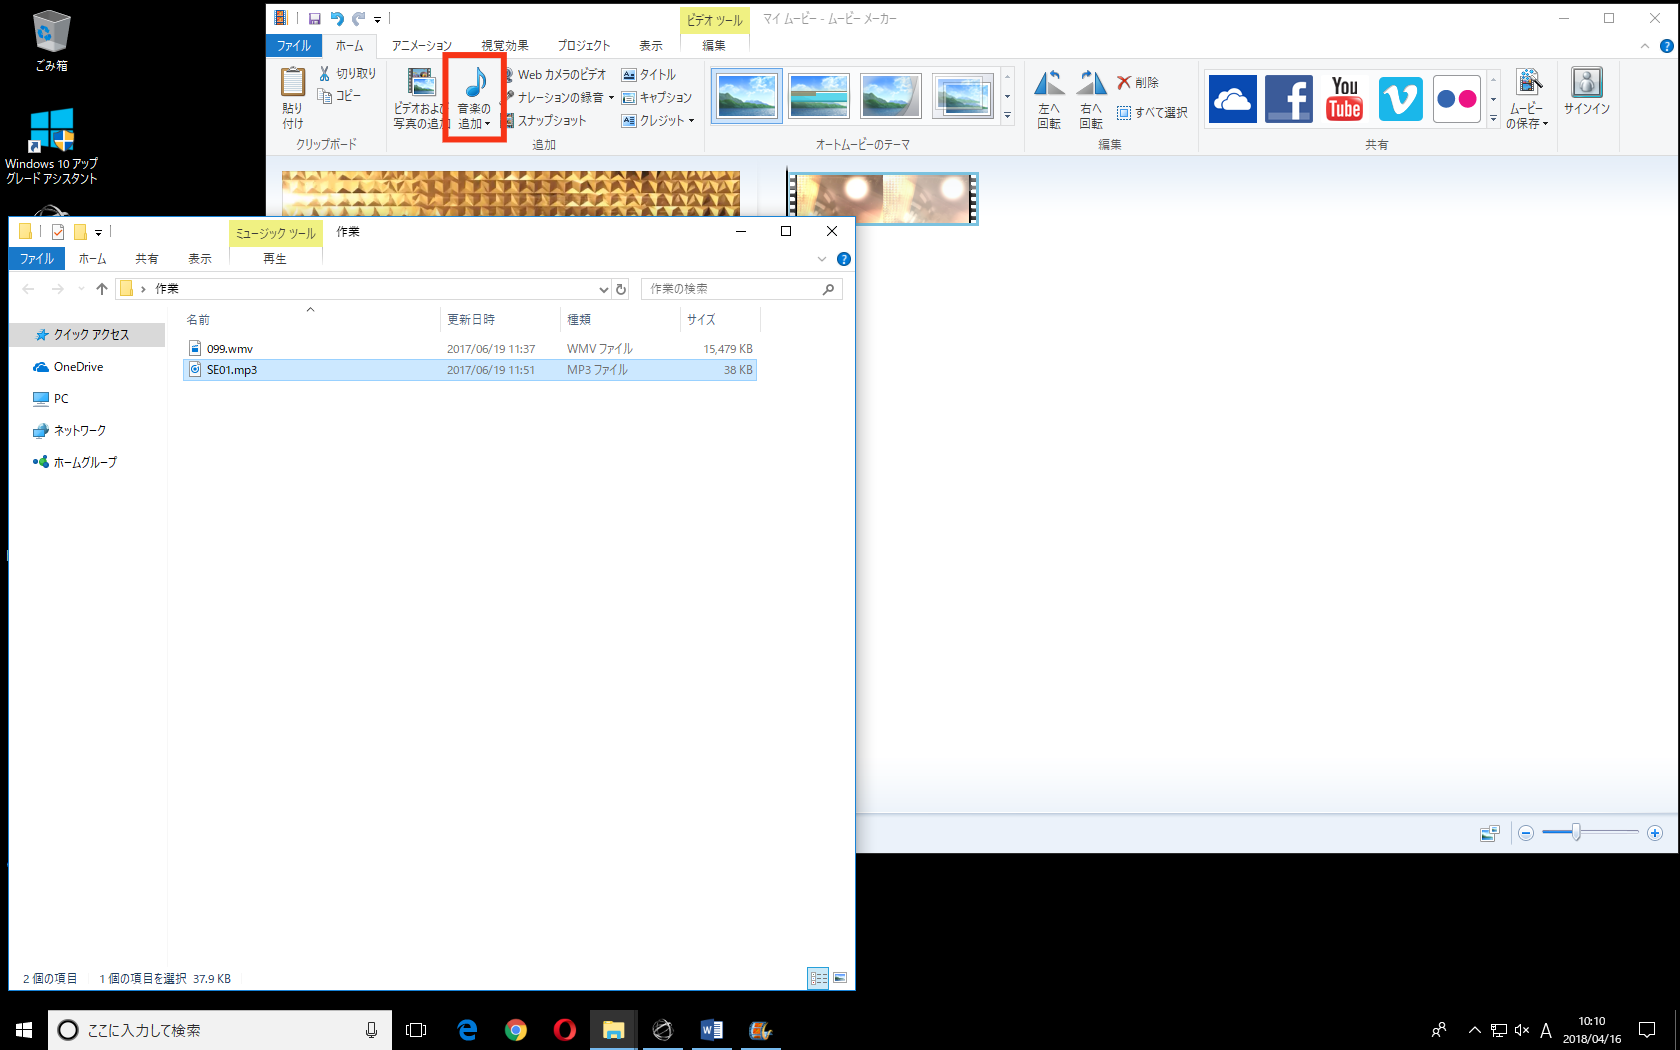Open the Animations ribbon tab

pos(421,46)
